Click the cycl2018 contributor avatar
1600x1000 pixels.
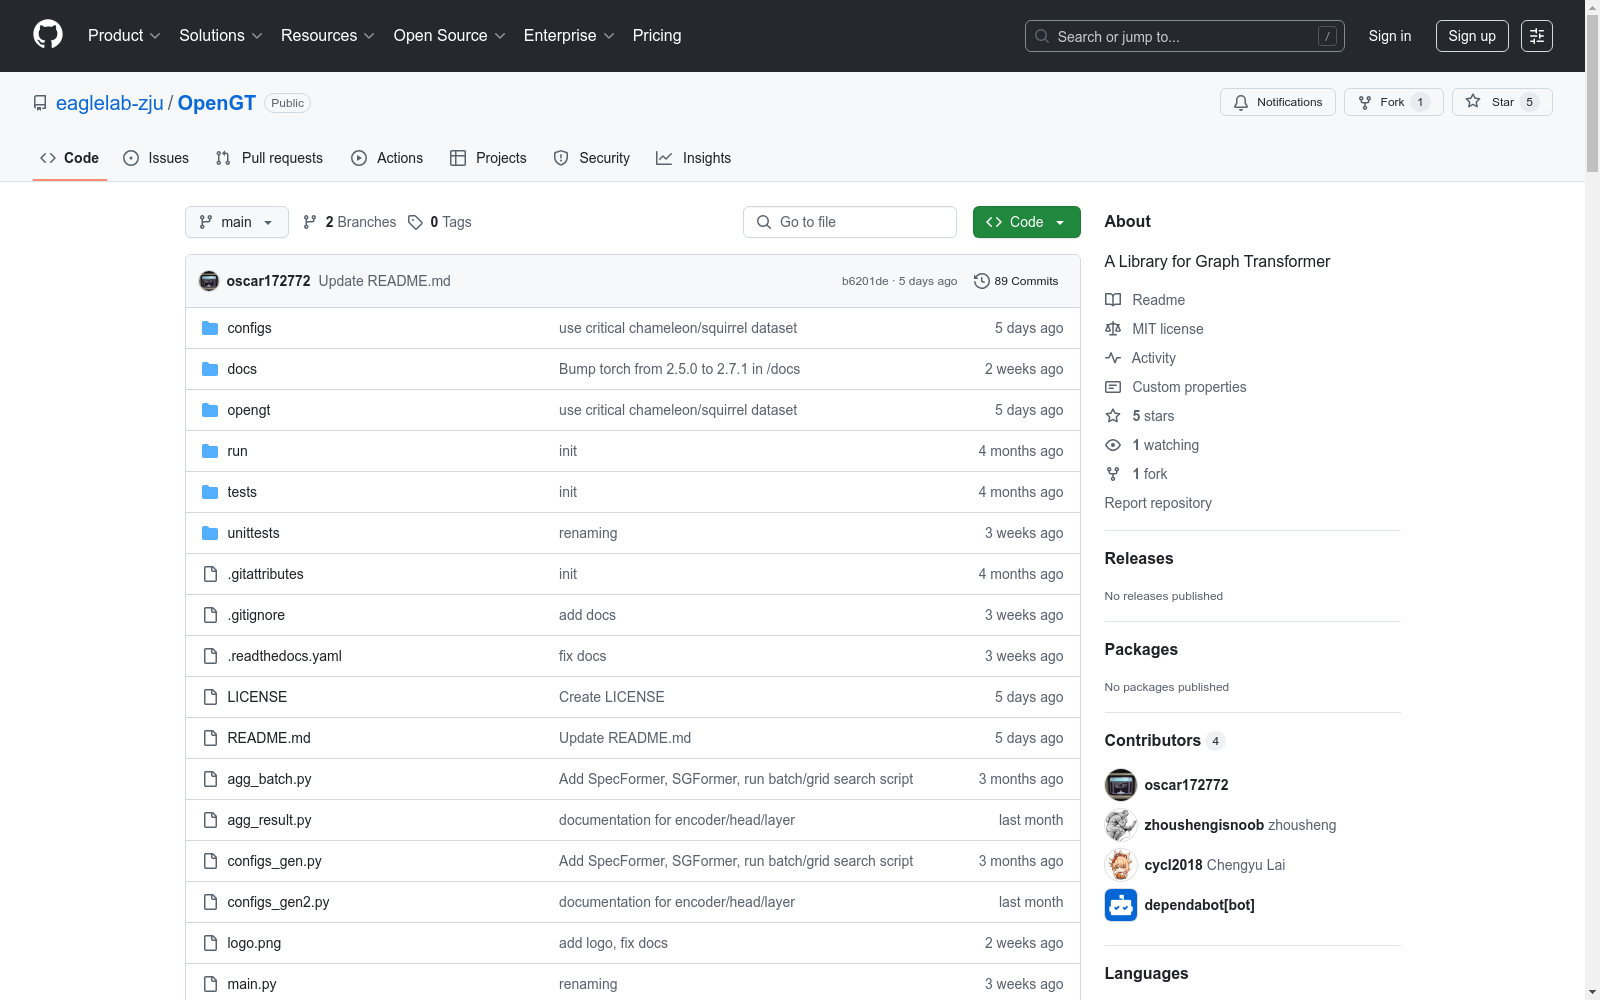tap(1121, 865)
